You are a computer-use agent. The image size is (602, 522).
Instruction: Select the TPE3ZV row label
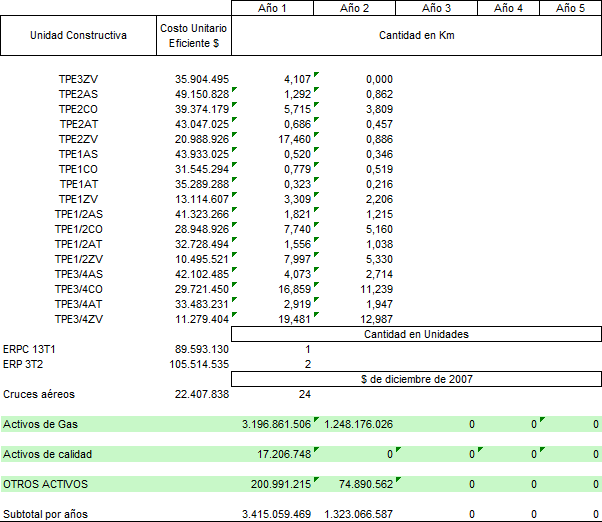click(78, 80)
